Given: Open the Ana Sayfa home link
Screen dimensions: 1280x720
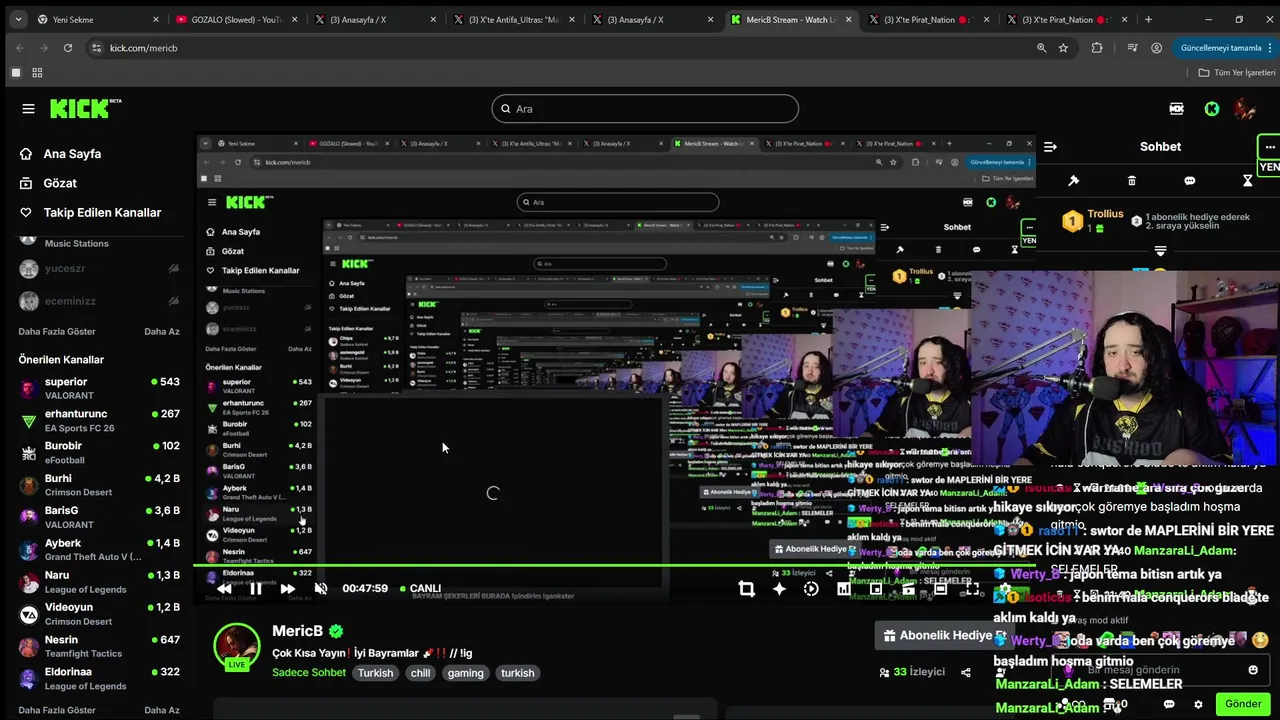Looking at the screenshot, I should [x=72, y=154].
